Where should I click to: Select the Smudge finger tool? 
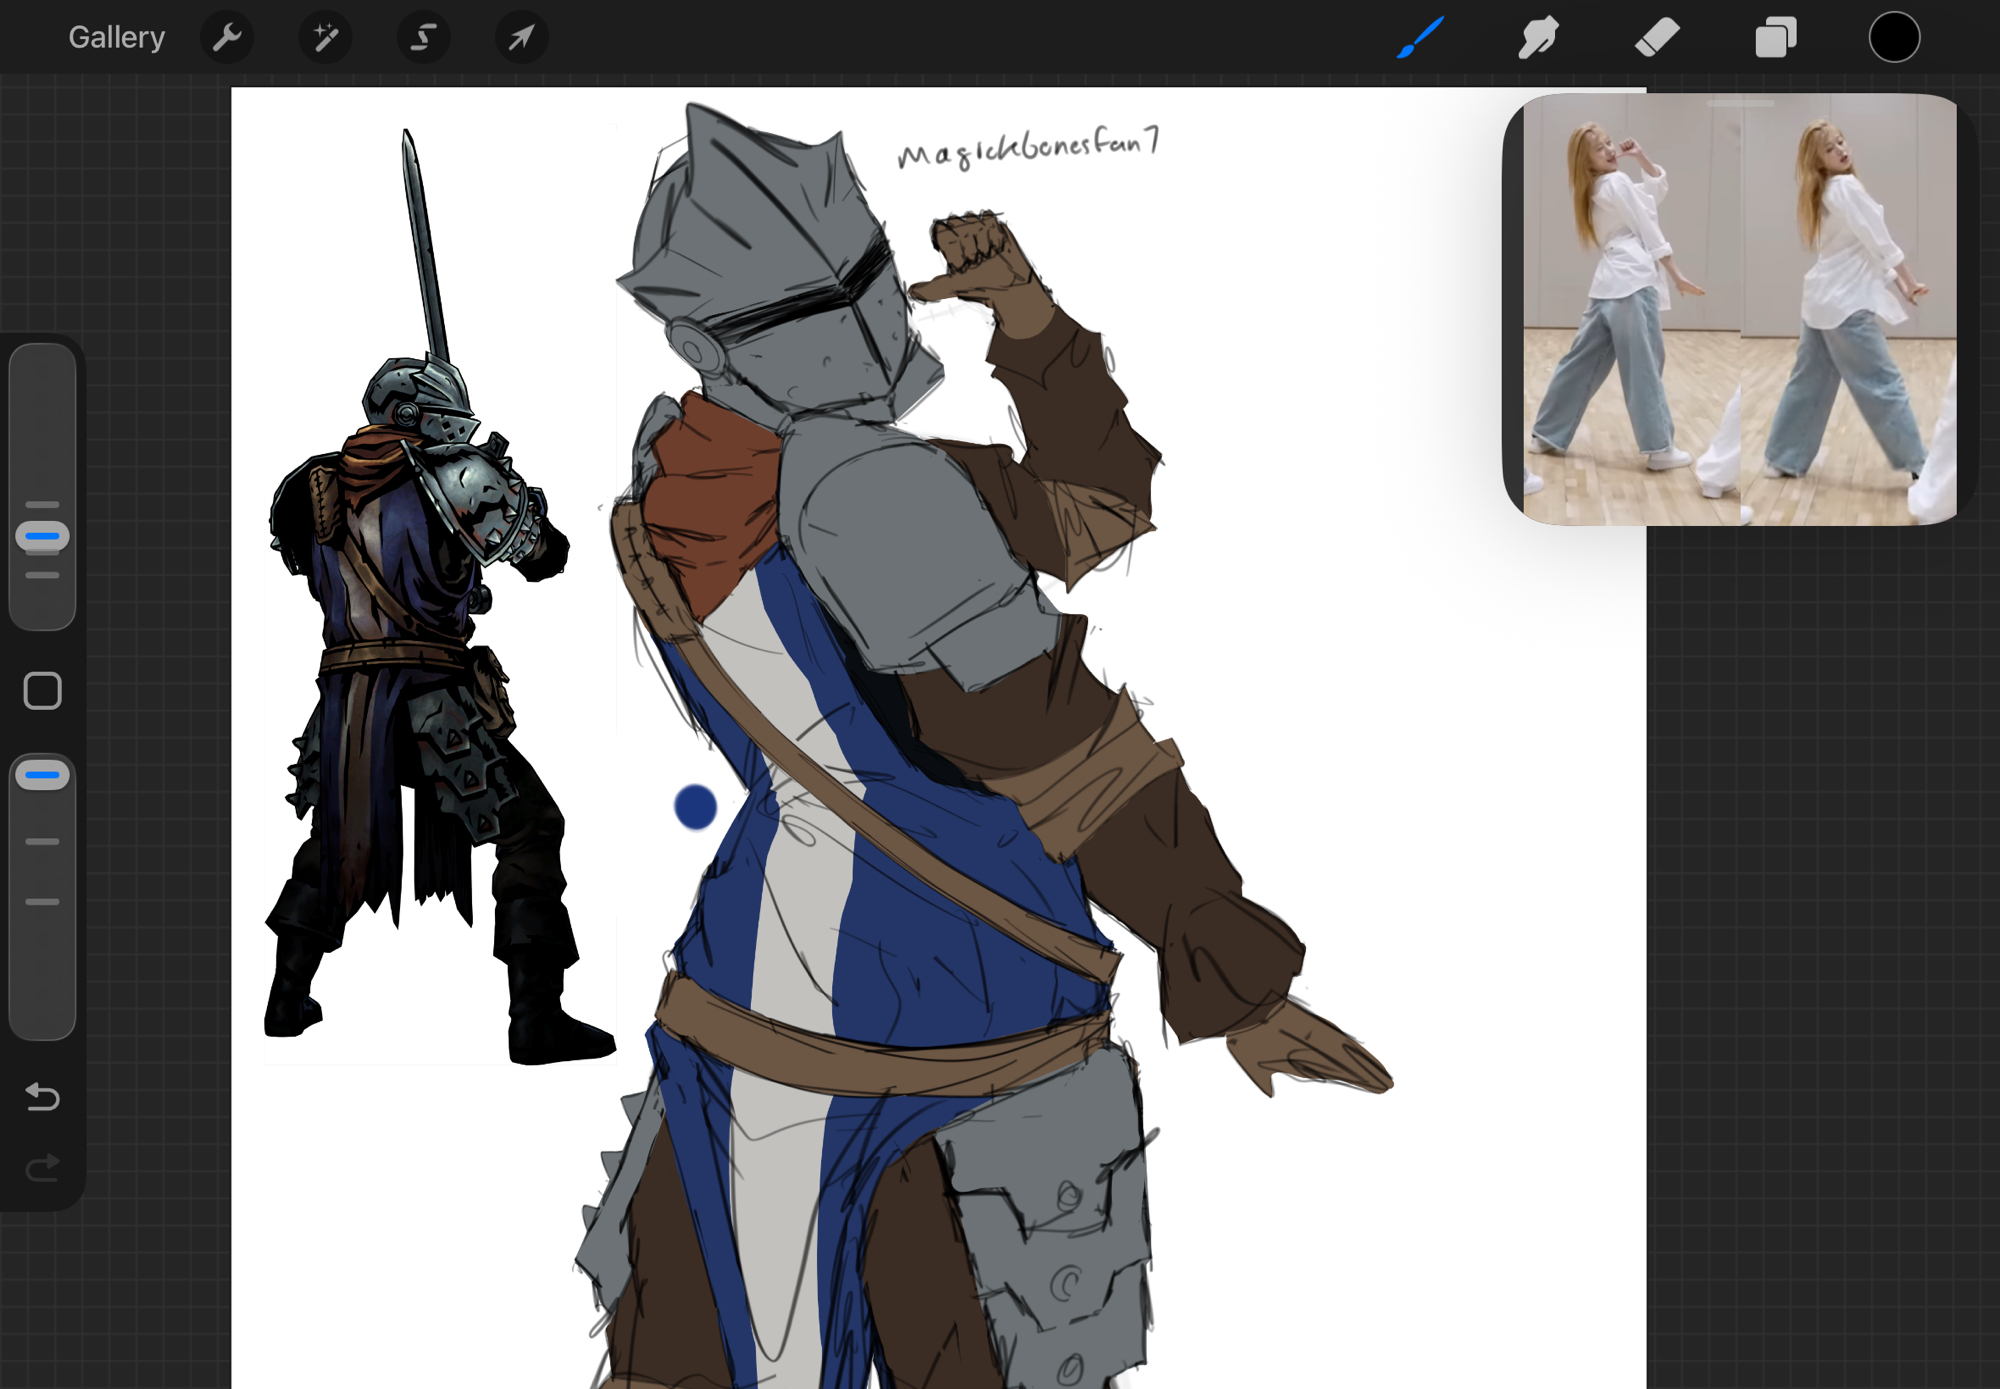pyautogui.click(x=1538, y=38)
